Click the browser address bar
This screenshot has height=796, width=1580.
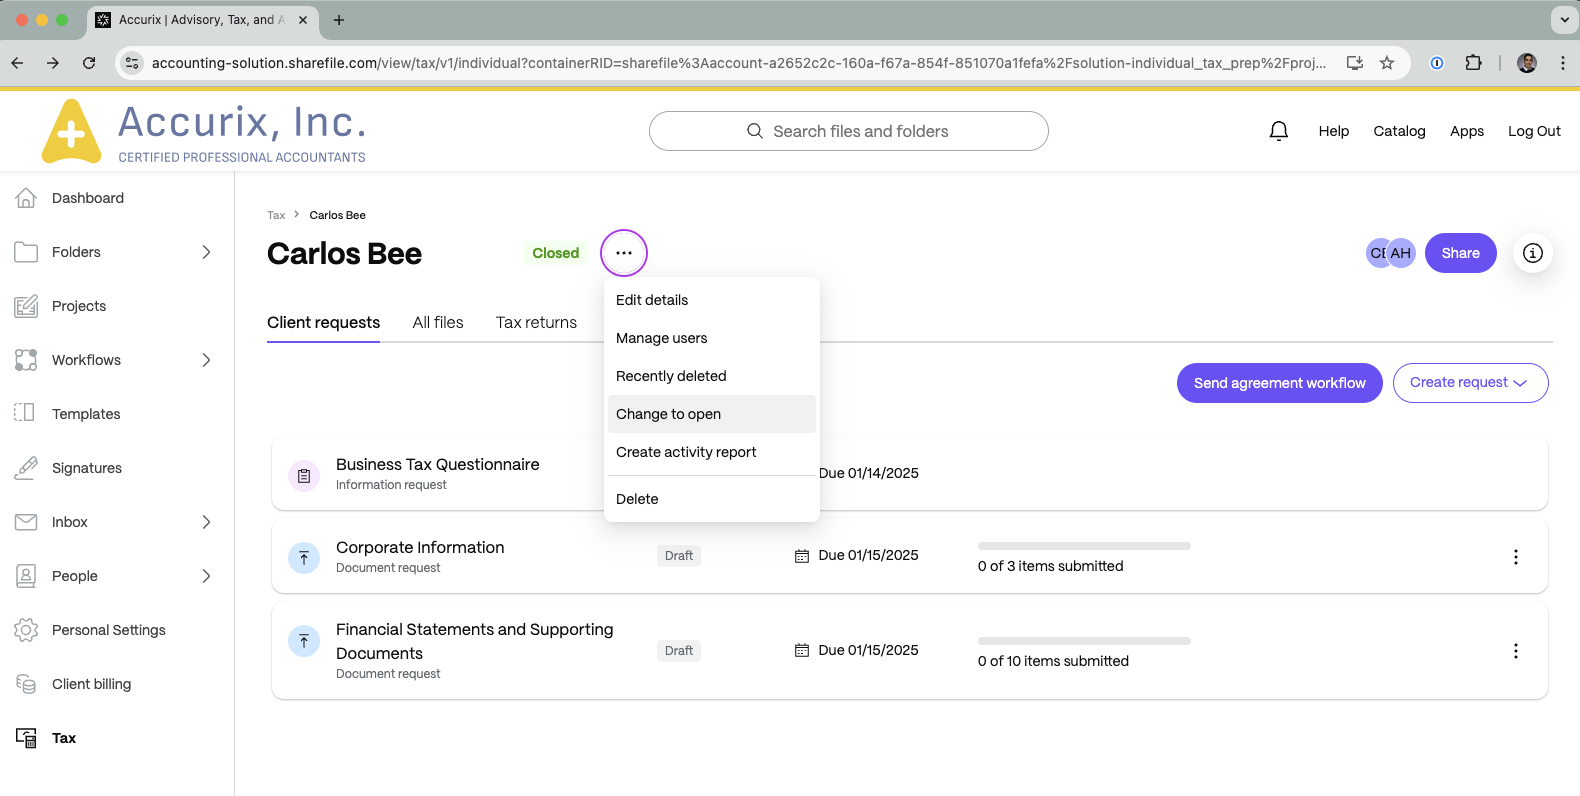coord(738,63)
